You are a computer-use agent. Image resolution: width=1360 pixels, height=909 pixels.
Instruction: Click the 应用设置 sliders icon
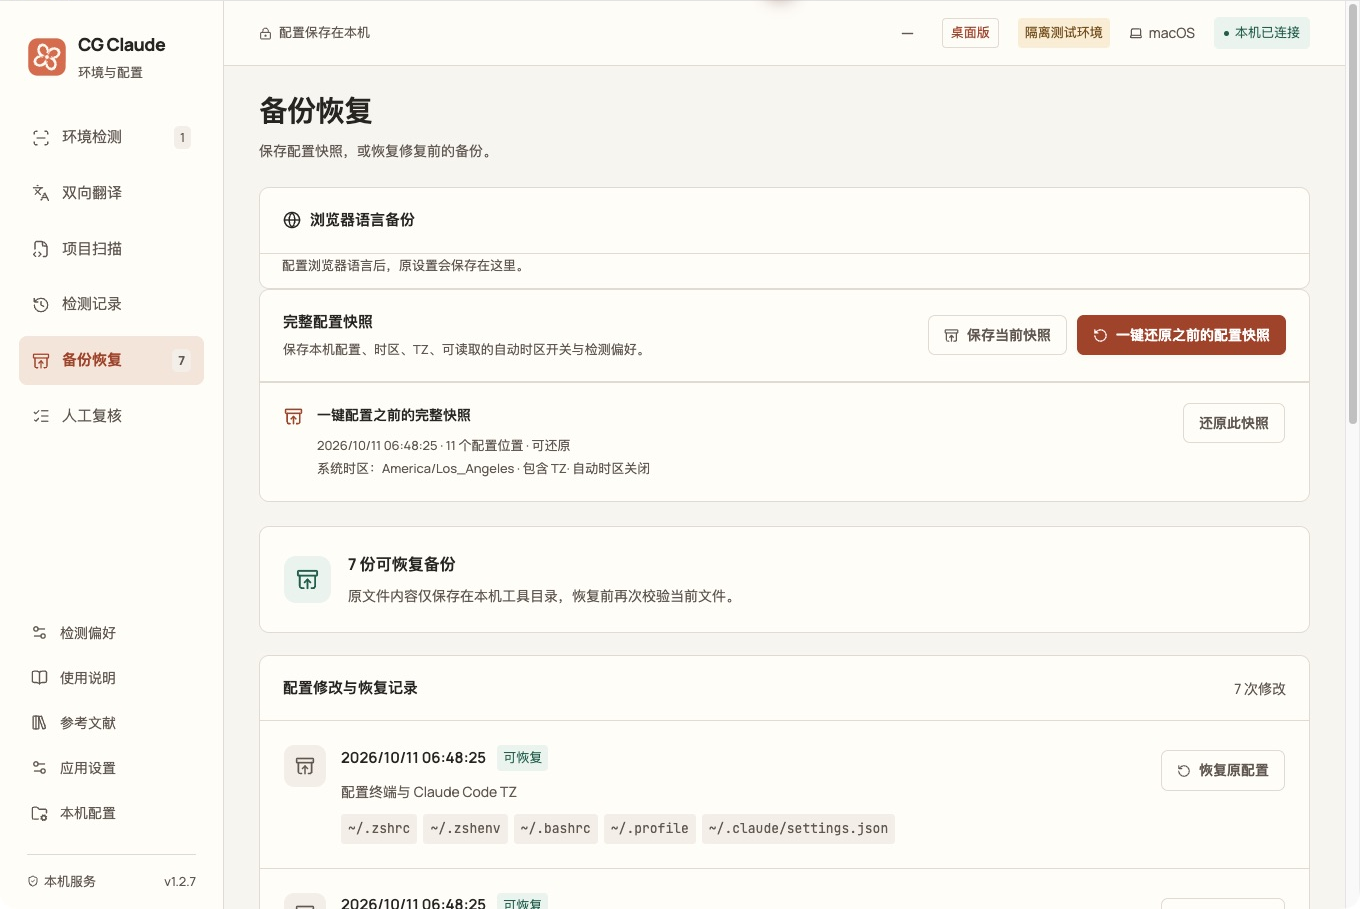coord(39,768)
